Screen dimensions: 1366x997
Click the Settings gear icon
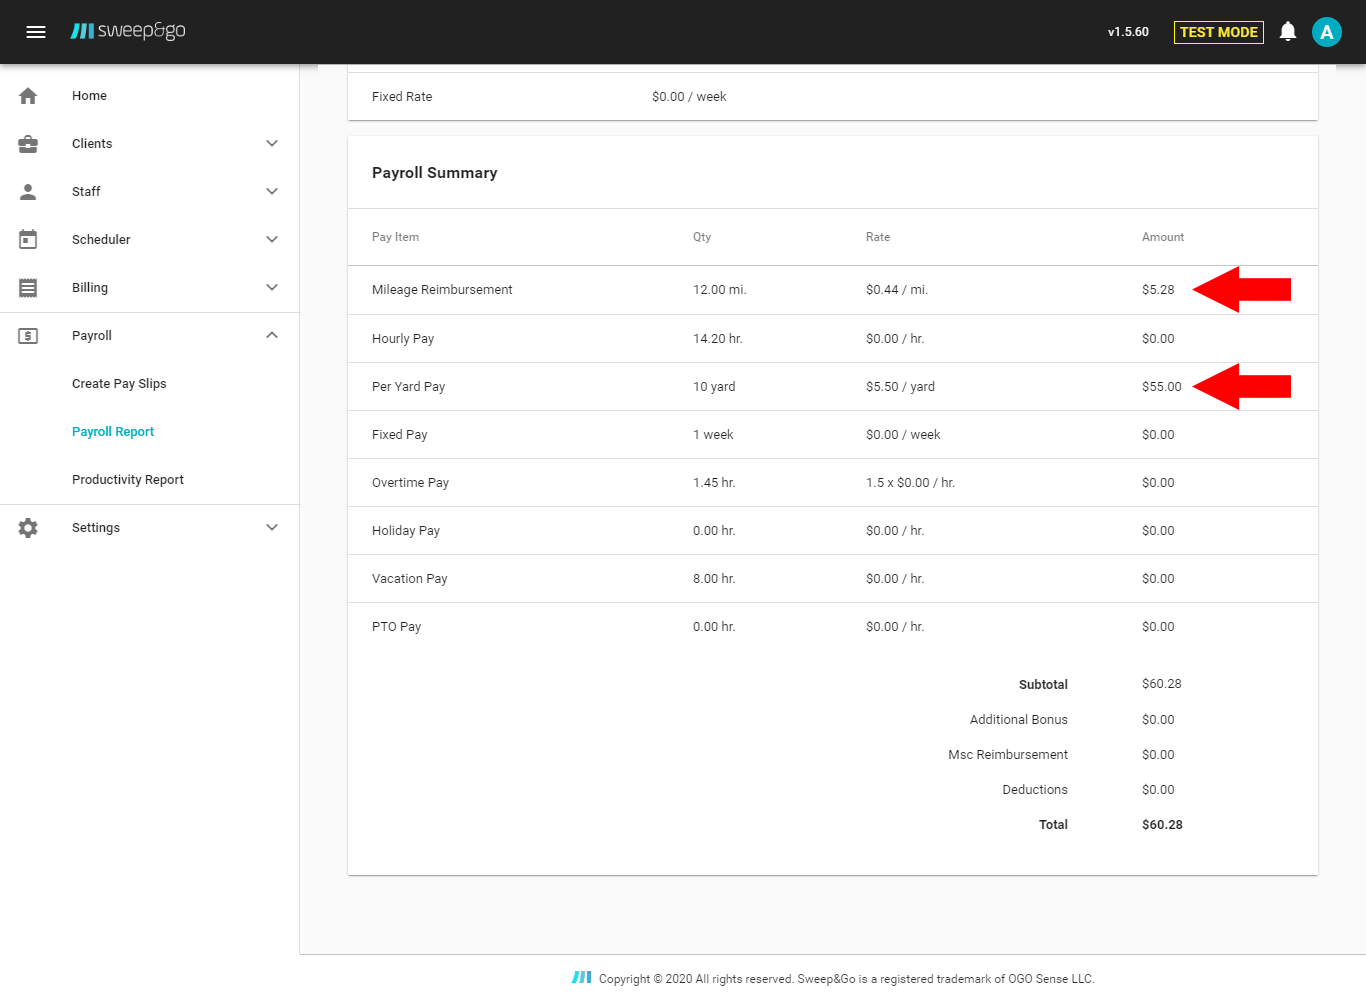[x=28, y=528]
